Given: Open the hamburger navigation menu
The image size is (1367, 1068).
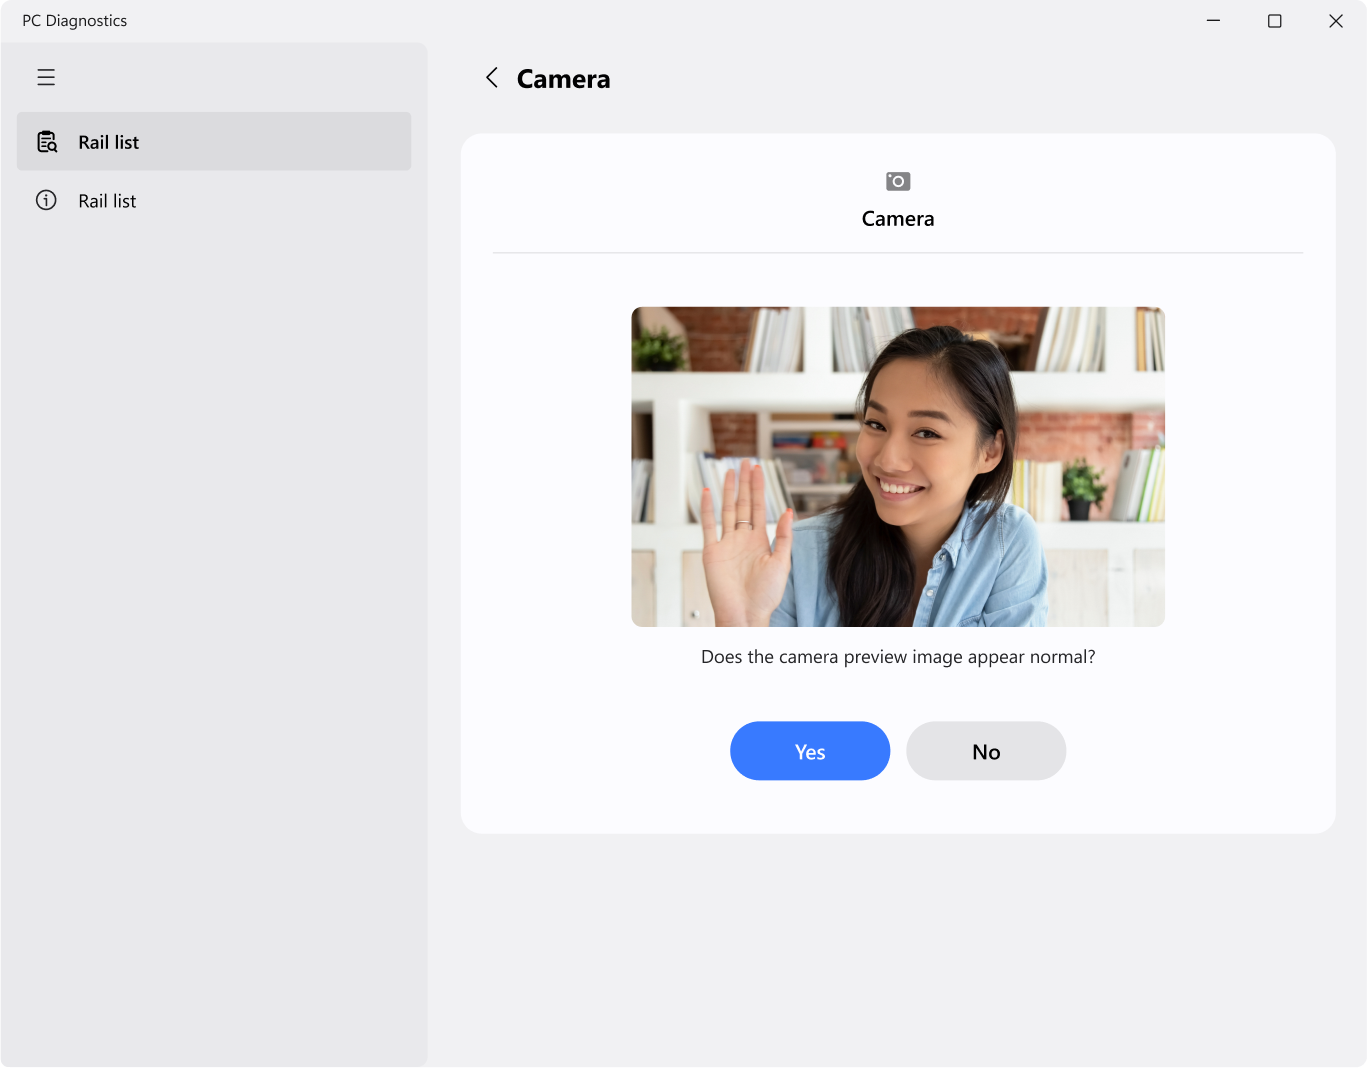Looking at the screenshot, I should pyautogui.click(x=46, y=77).
